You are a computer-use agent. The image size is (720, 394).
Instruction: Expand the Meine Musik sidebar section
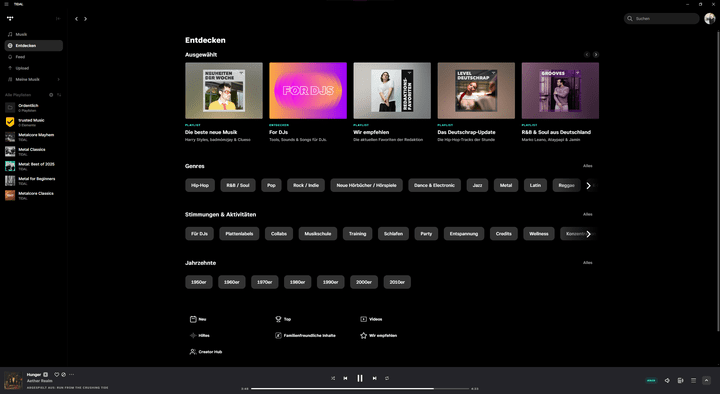58,79
